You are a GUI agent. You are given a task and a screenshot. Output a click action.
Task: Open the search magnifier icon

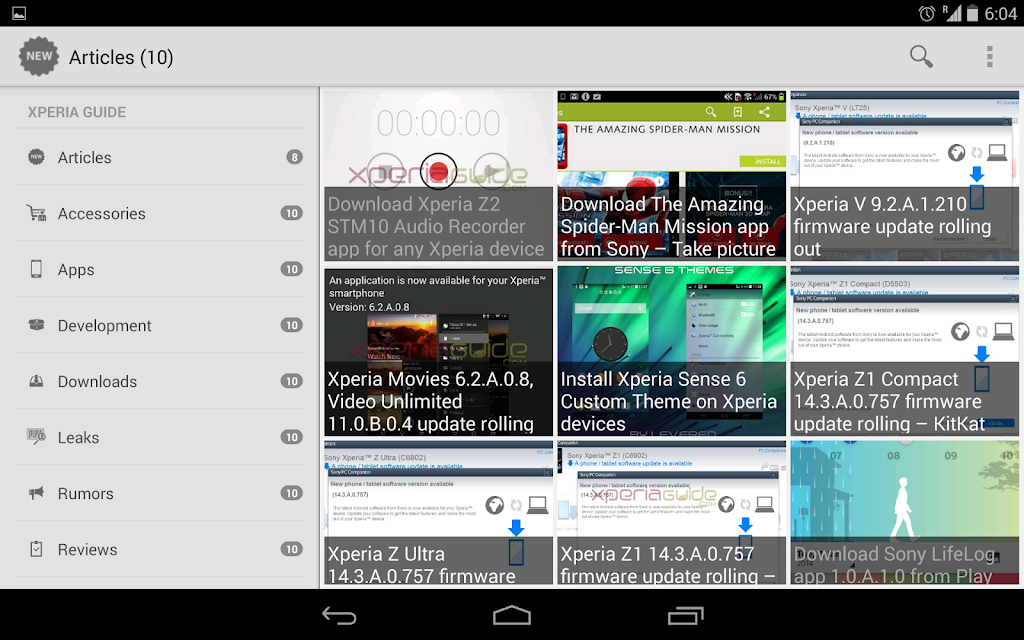pyautogui.click(x=921, y=56)
